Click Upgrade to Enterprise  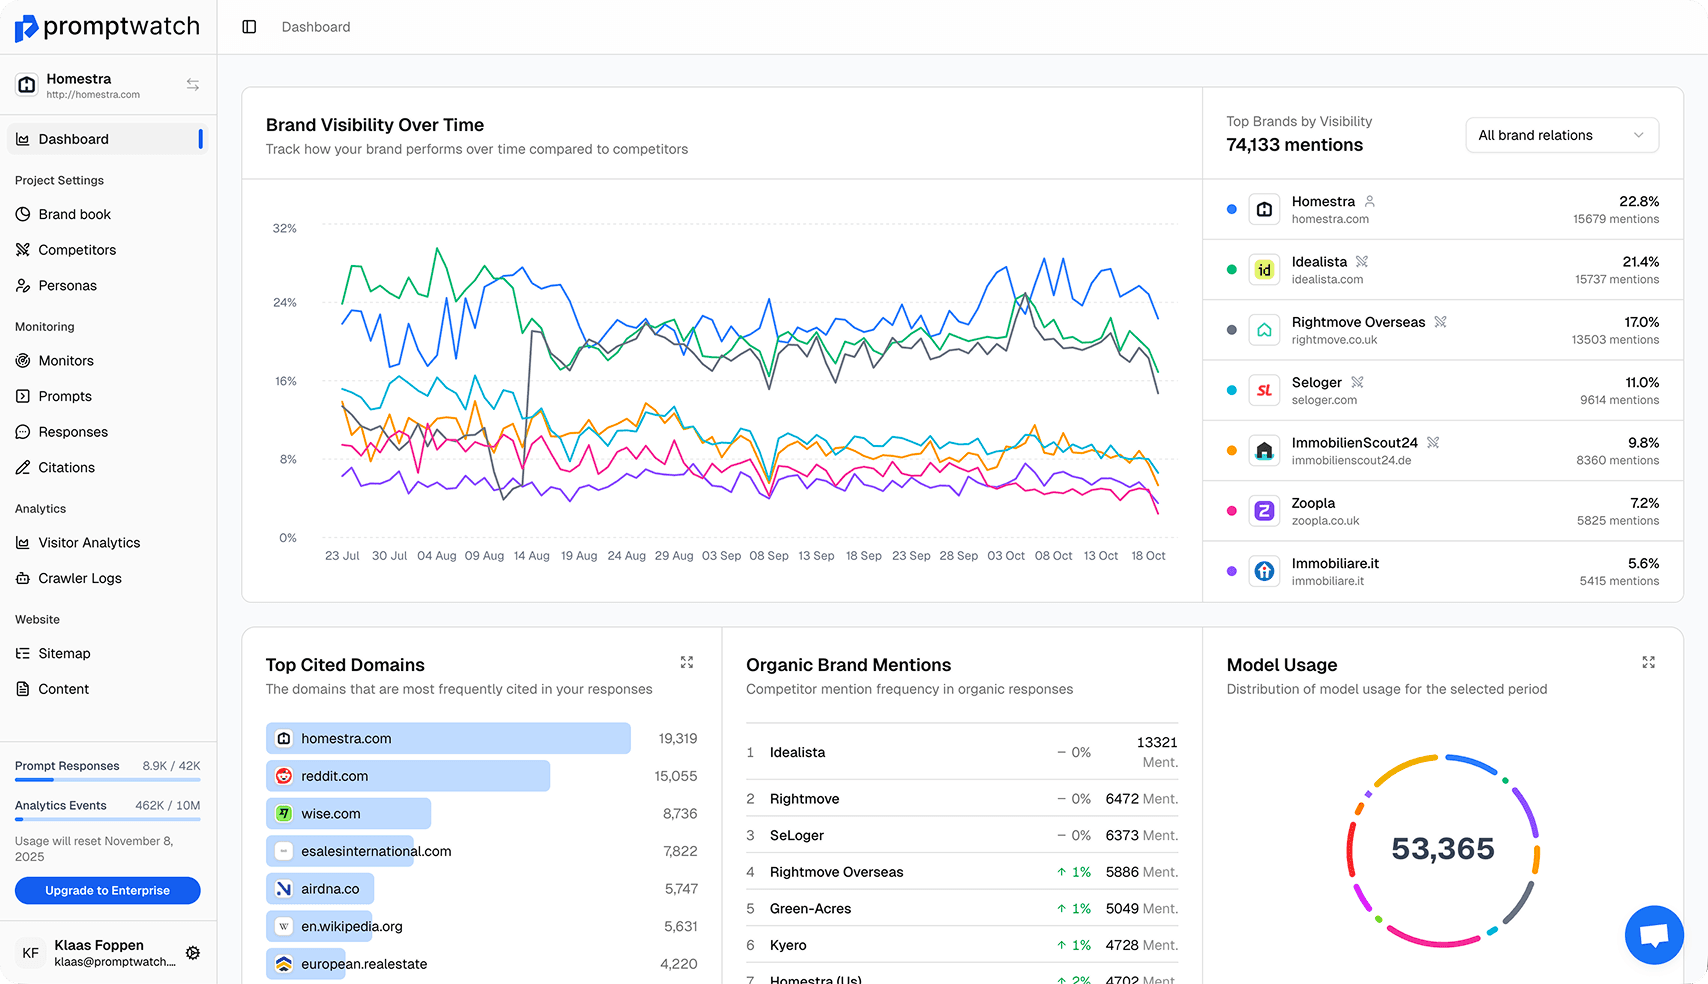click(107, 890)
